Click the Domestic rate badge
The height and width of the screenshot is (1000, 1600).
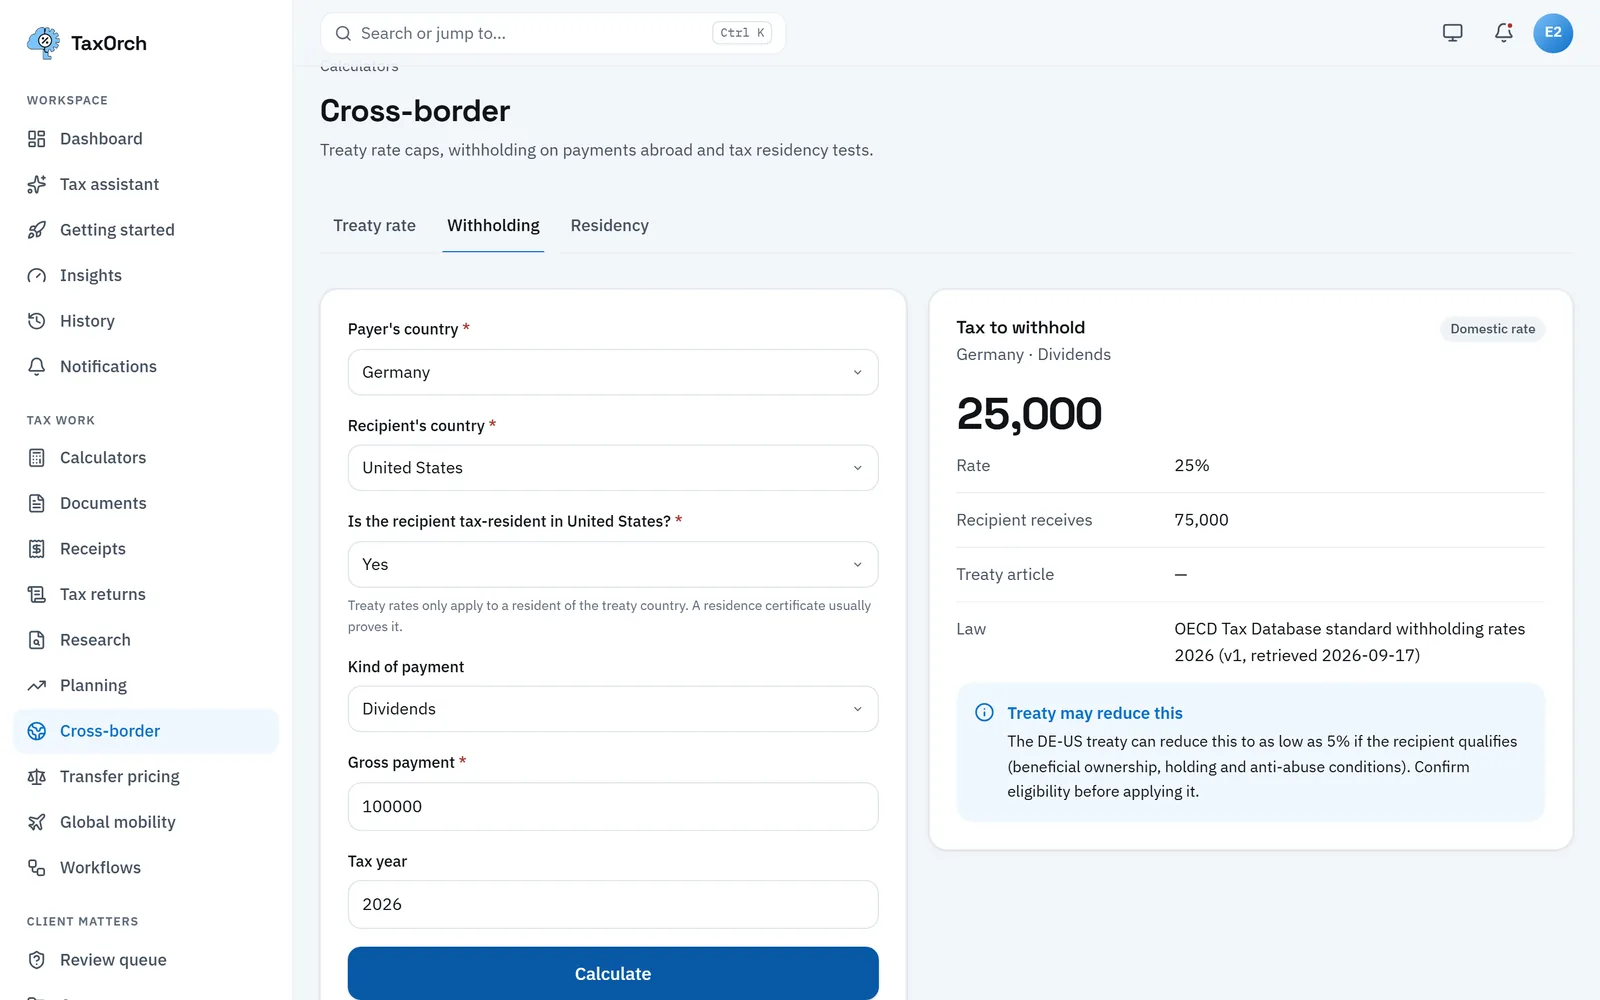(x=1492, y=329)
